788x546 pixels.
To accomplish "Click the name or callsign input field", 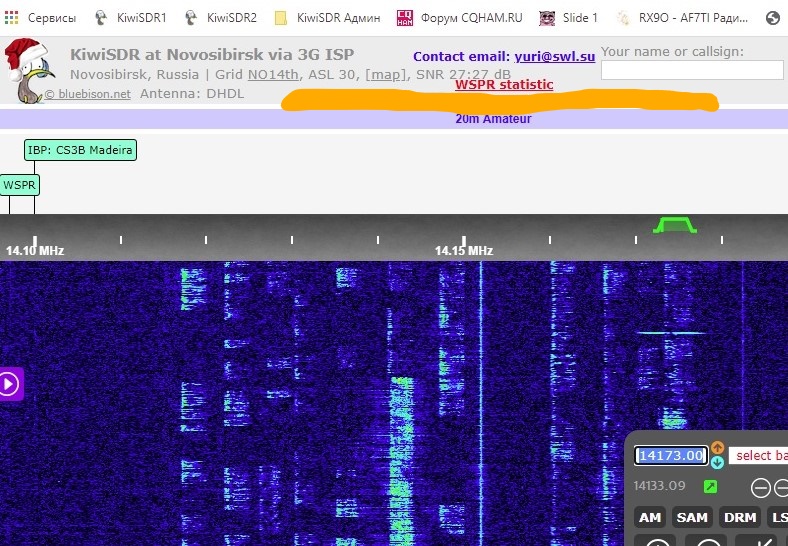I will [692, 70].
